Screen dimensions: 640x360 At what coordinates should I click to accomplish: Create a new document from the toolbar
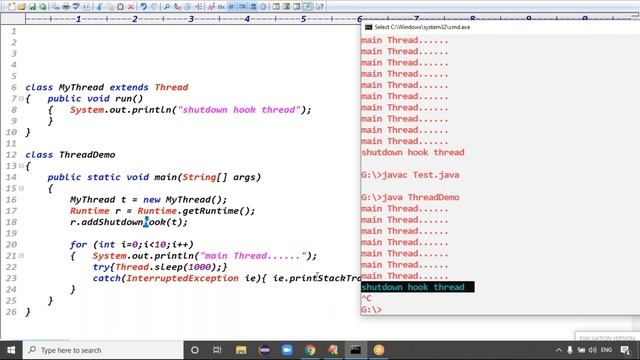(11, 7)
